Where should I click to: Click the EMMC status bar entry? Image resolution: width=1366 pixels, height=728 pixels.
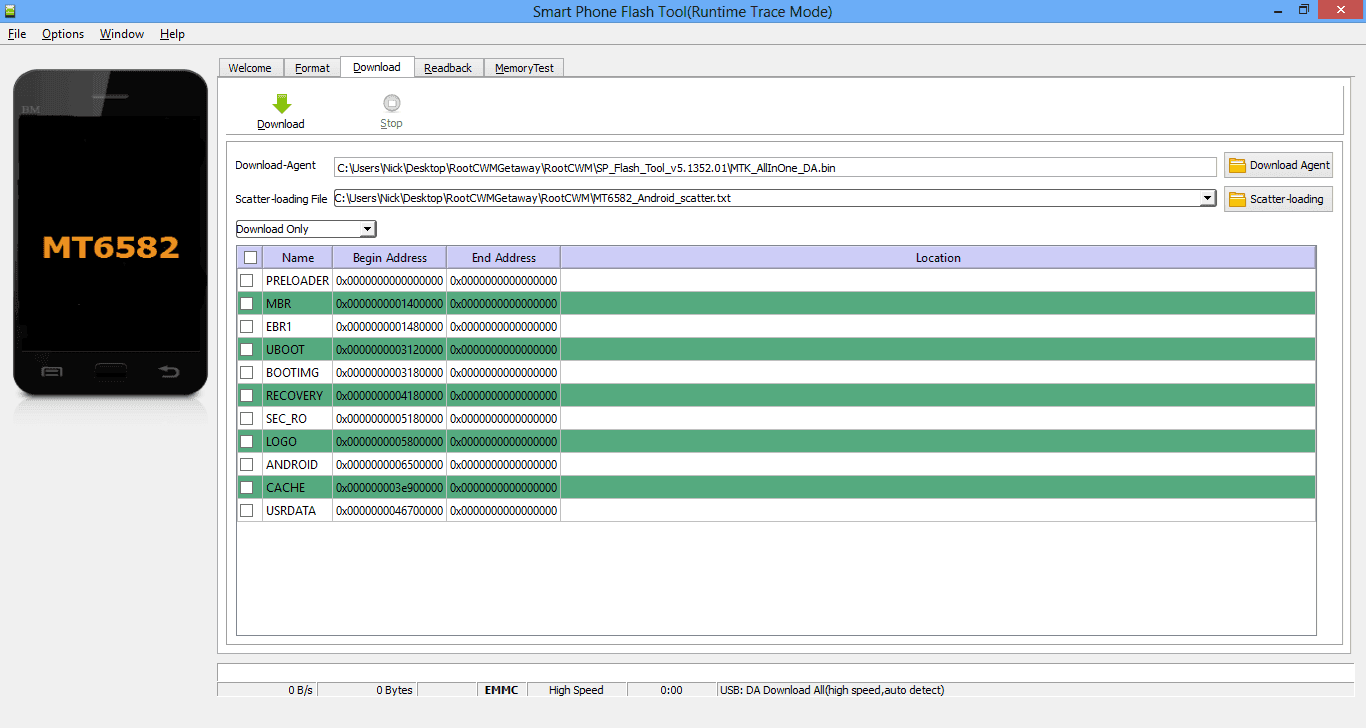501,690
